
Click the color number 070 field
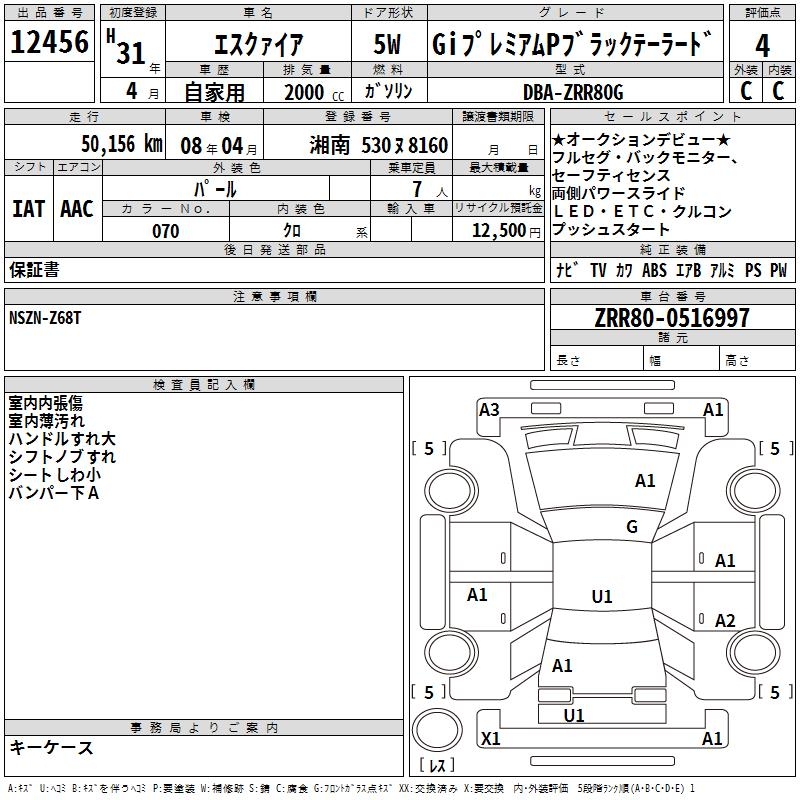166,231
